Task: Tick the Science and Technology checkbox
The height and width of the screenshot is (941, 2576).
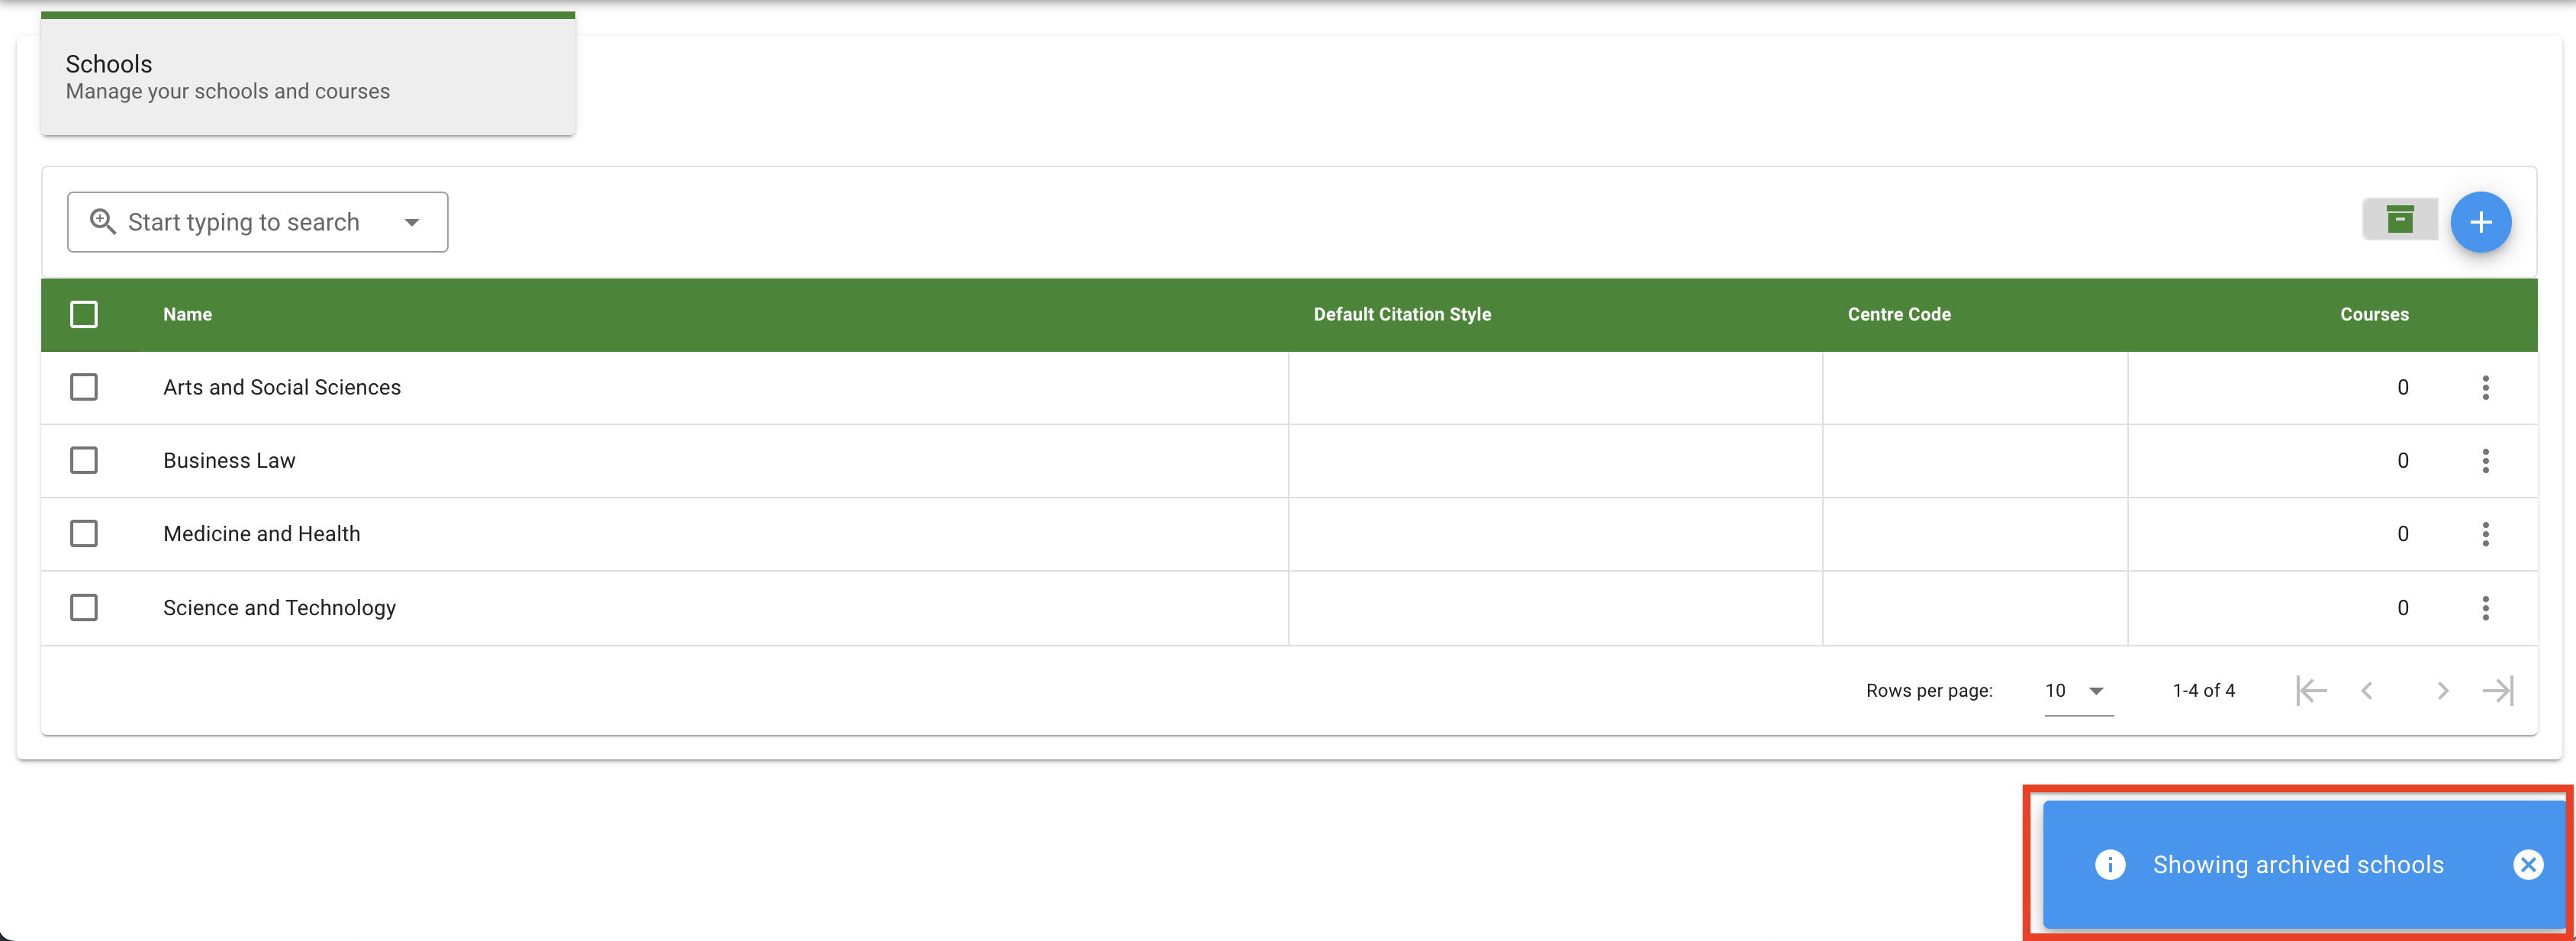Action: click(x=84, y=607)
